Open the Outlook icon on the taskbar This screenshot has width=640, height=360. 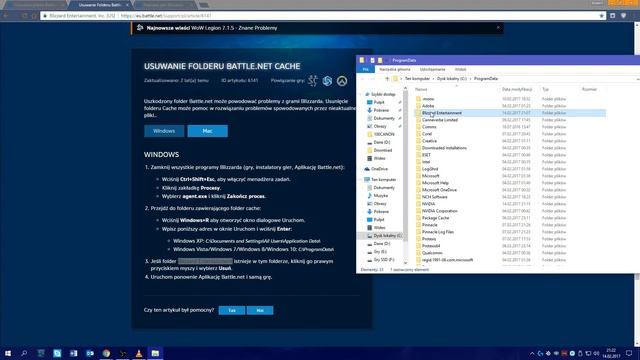click(90, 353)
